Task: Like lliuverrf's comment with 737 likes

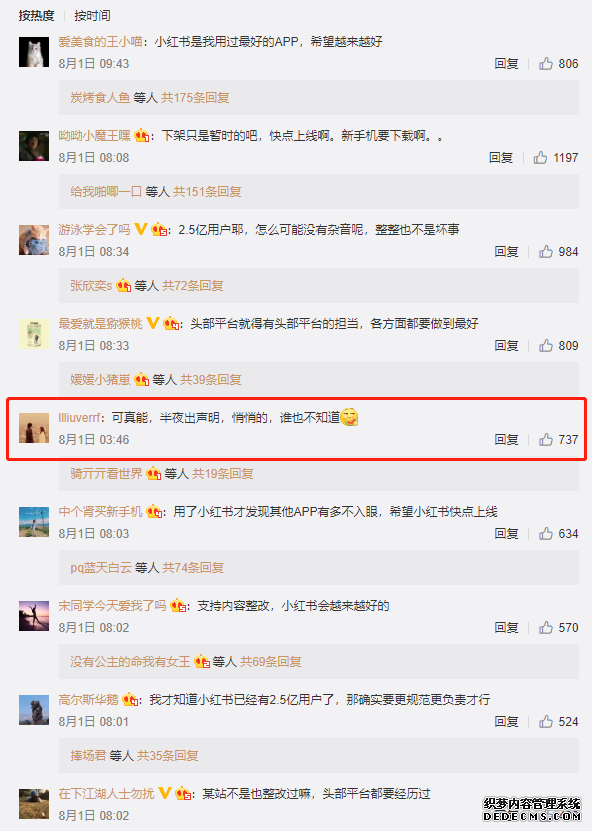Action: click(x=546, y=439)
